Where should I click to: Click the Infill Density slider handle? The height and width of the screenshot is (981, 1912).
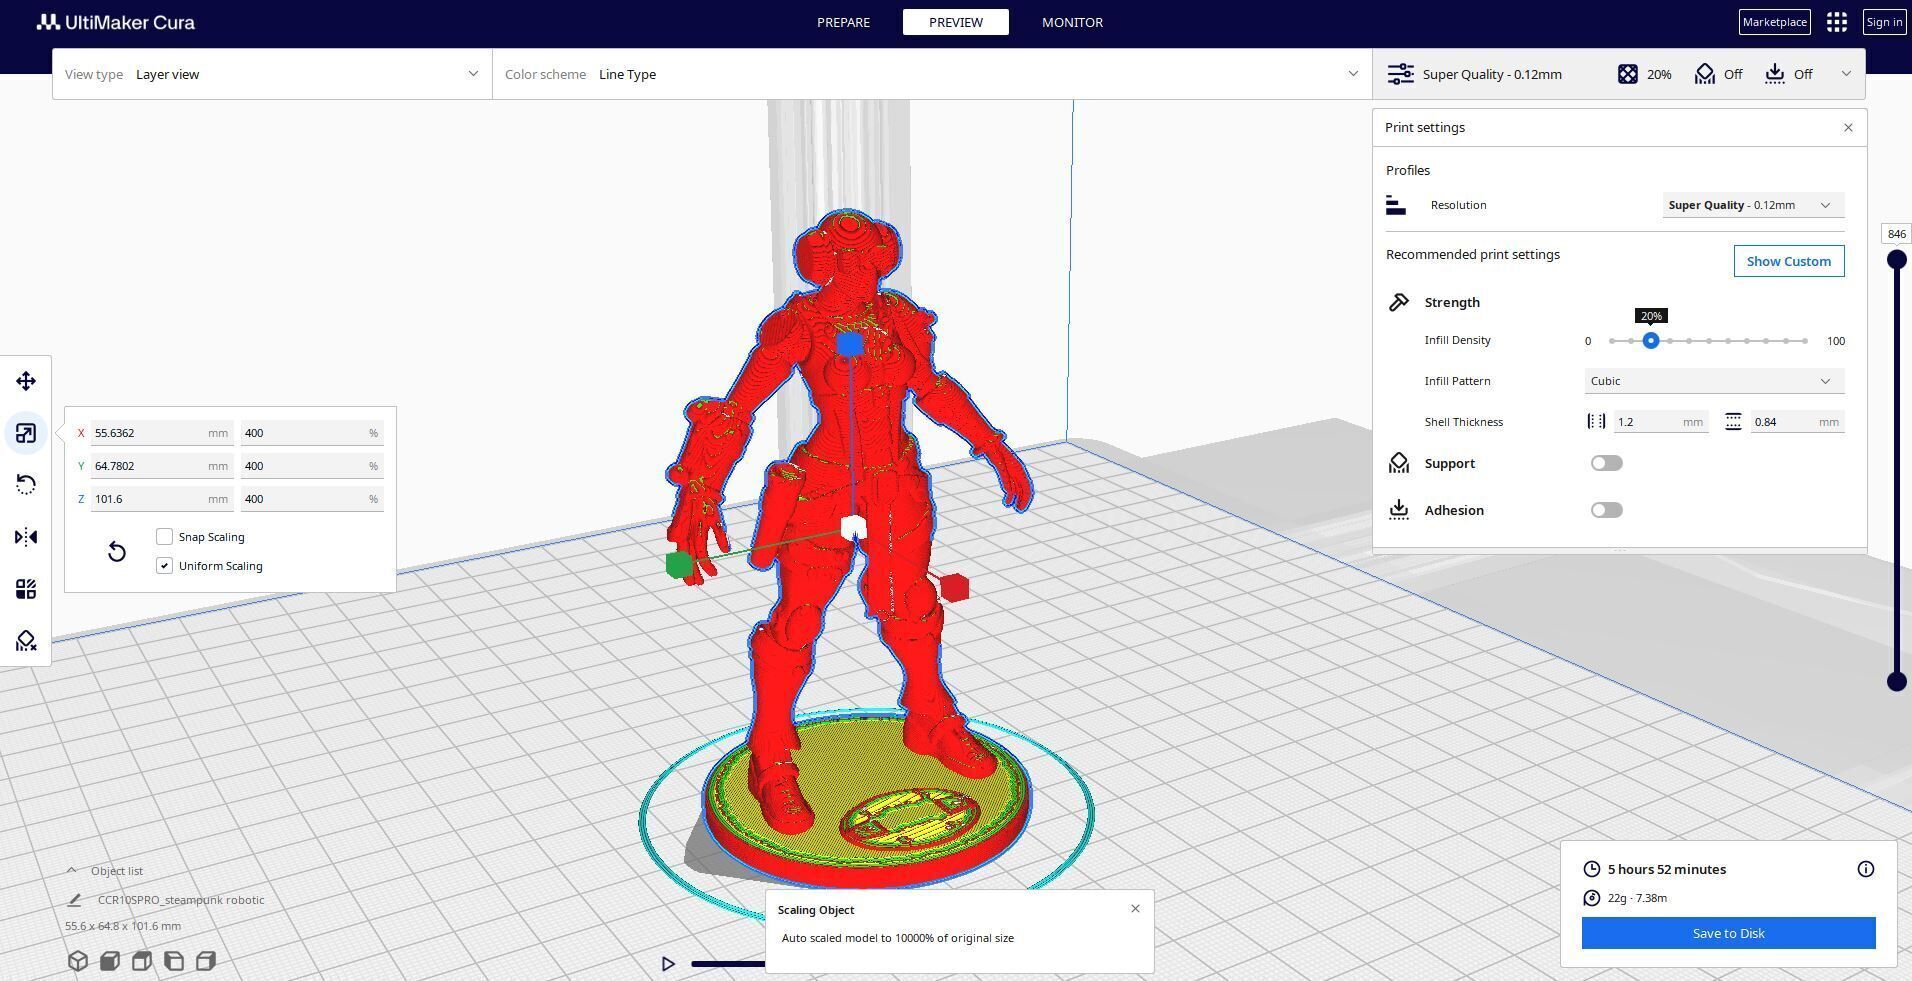tap(1651, 341)
